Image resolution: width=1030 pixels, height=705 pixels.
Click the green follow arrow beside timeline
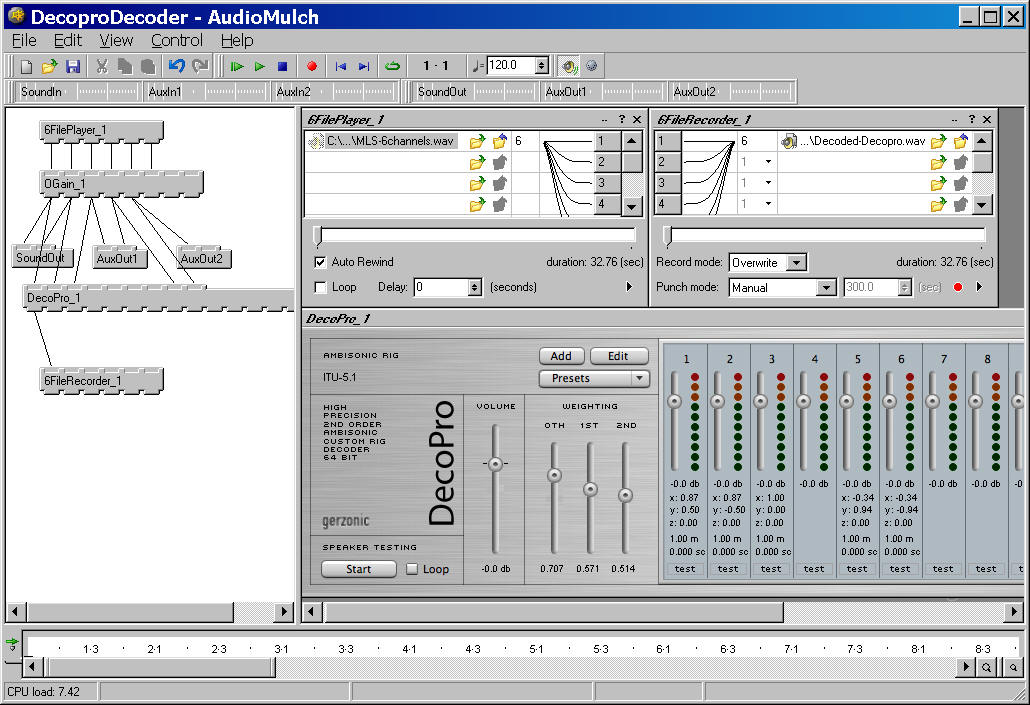coord(12,643)
